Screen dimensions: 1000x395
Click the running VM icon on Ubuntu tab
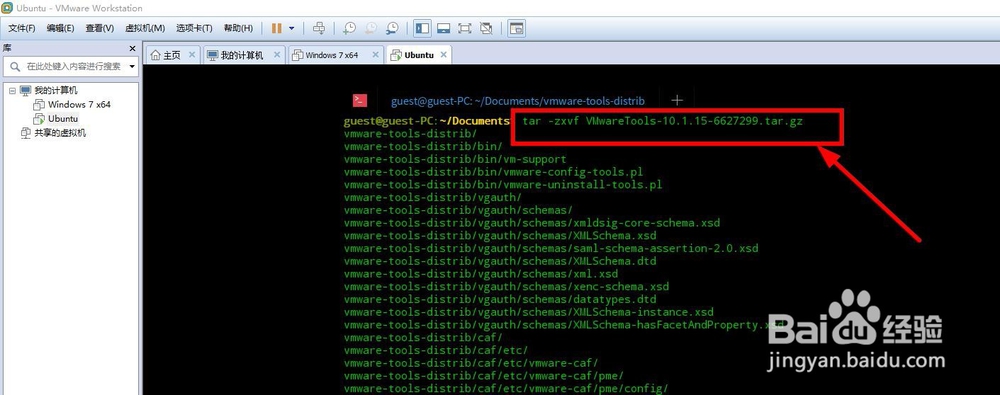click(397, 55)
